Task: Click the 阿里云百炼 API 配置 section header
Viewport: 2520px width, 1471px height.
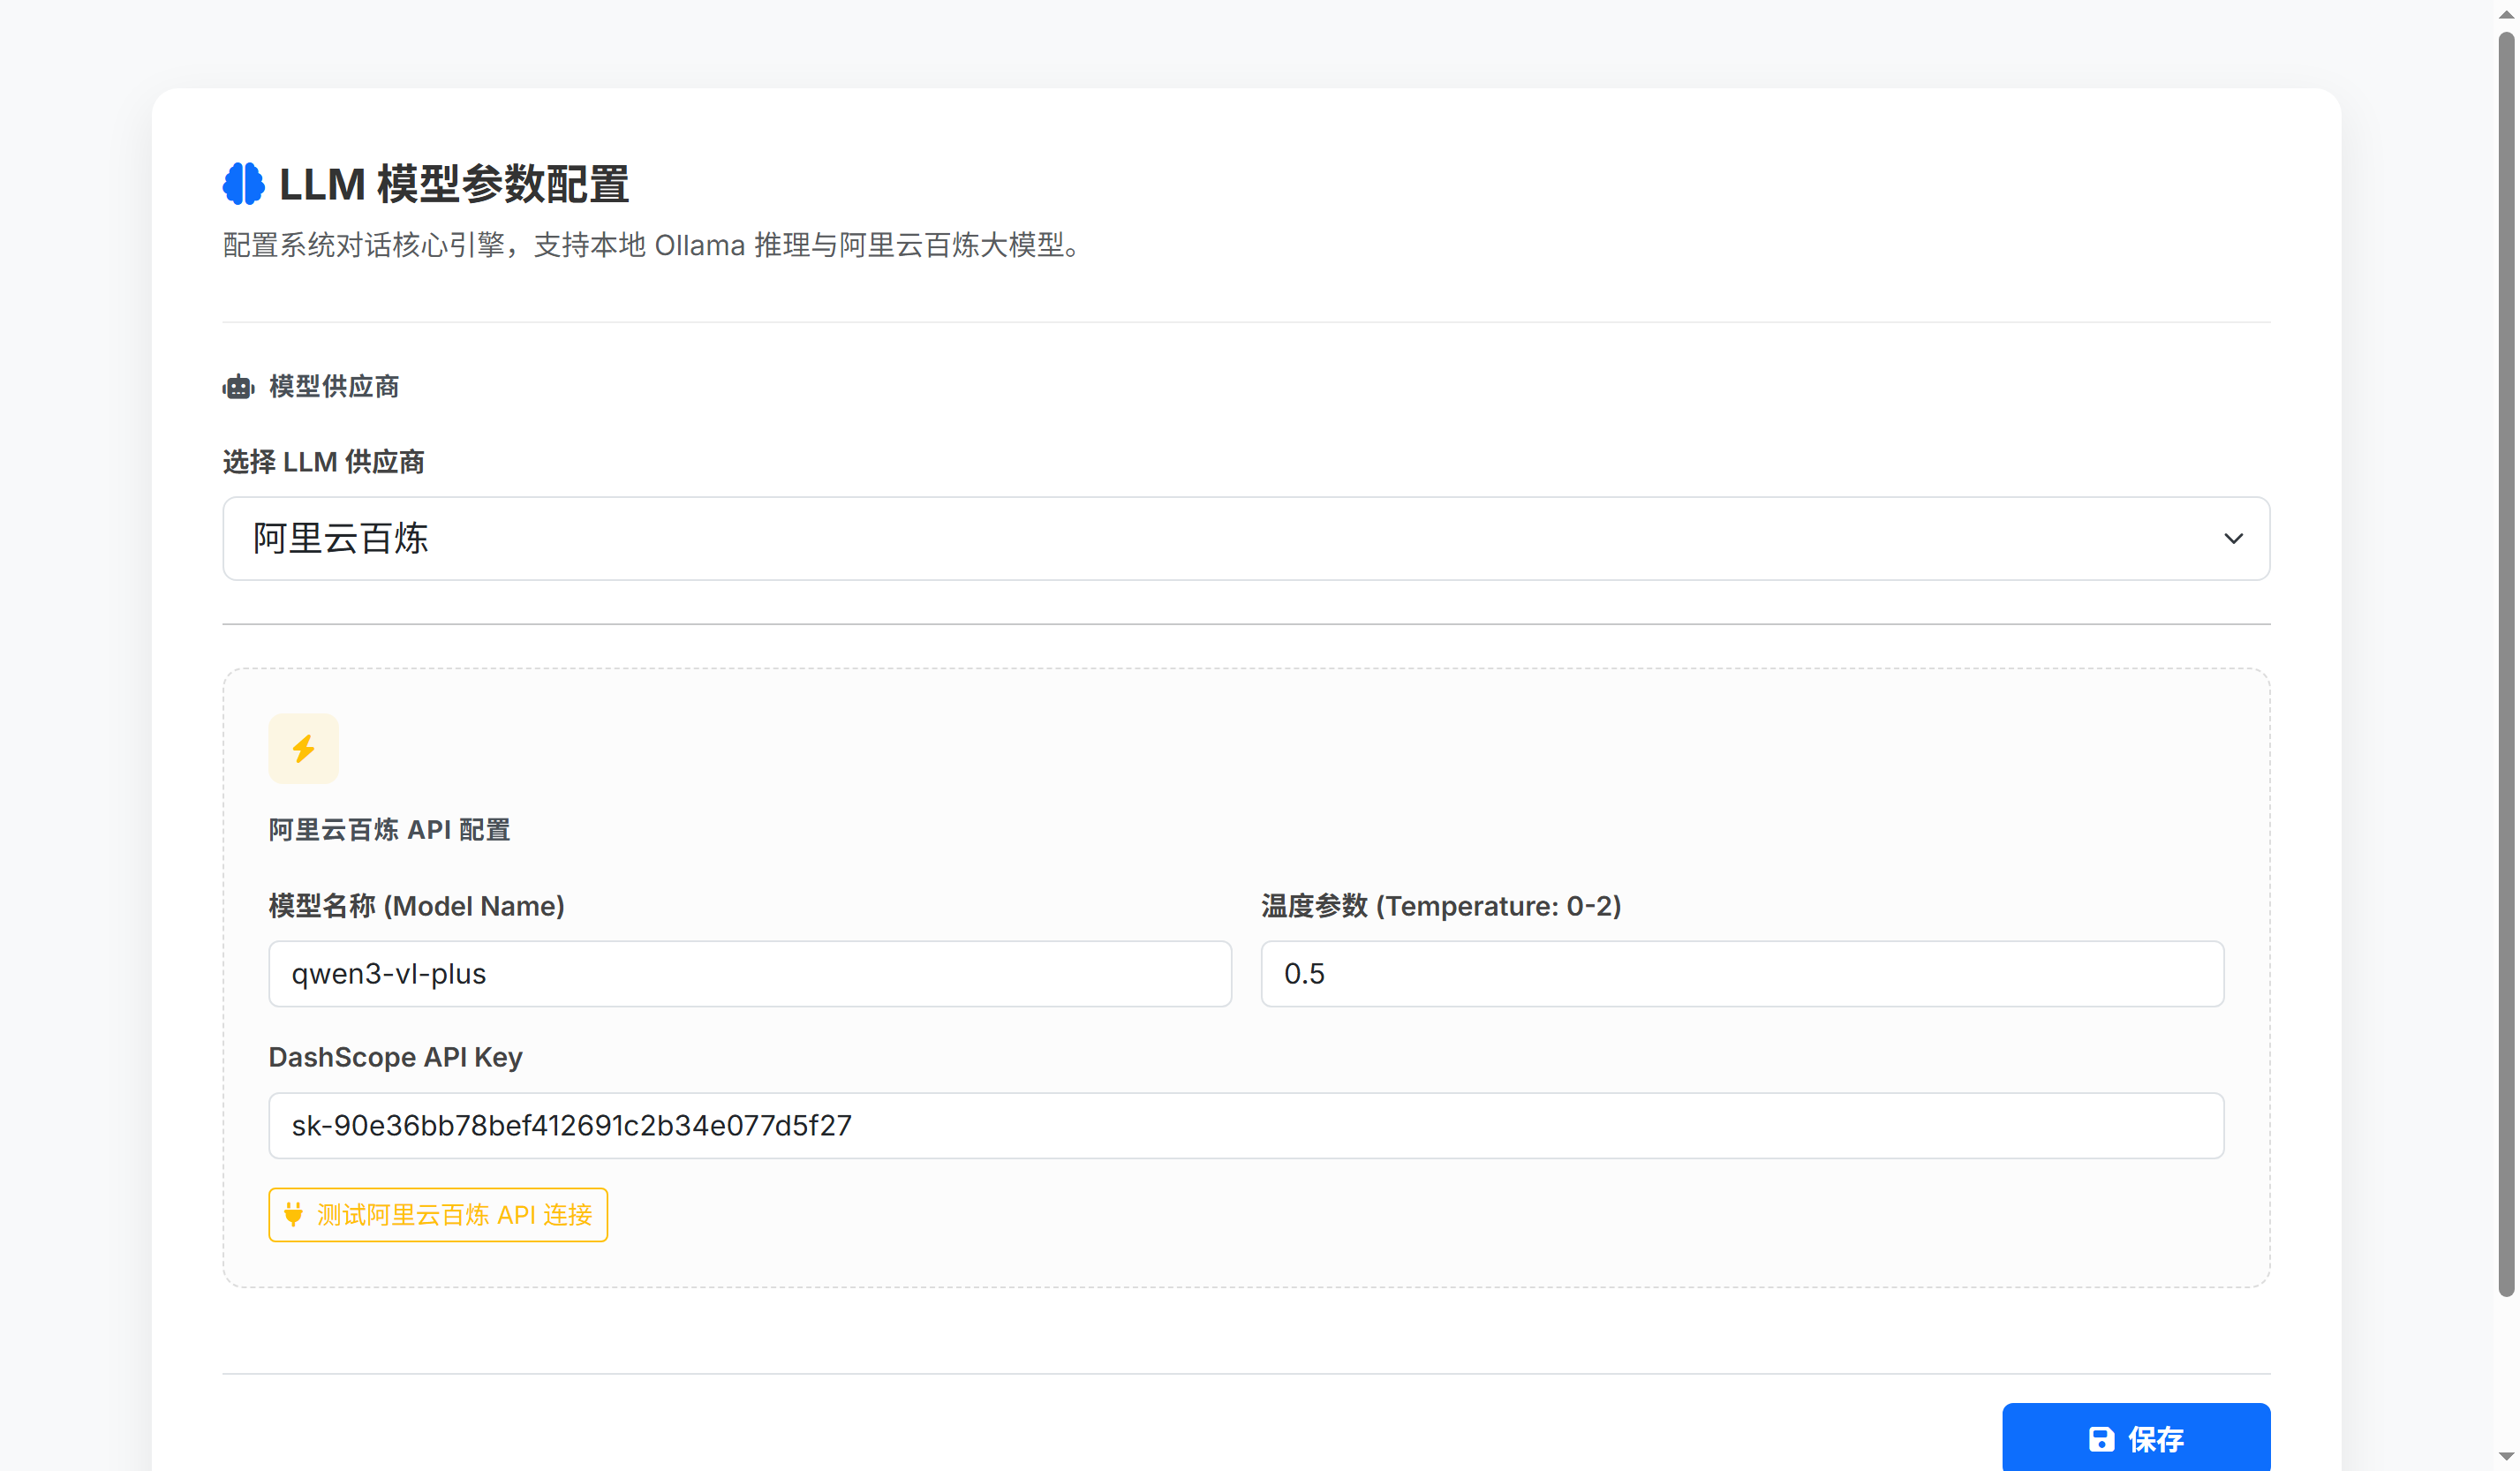Action: (x=389, y=829)
